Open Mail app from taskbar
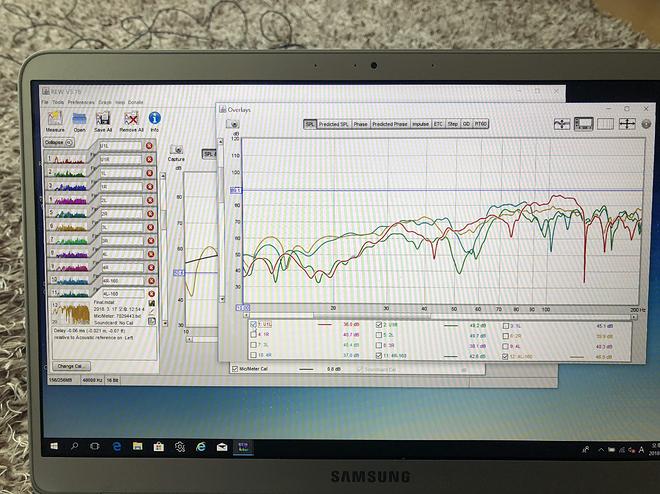Image resolution: width=660 pixels, height=494 pixels. 222,447
